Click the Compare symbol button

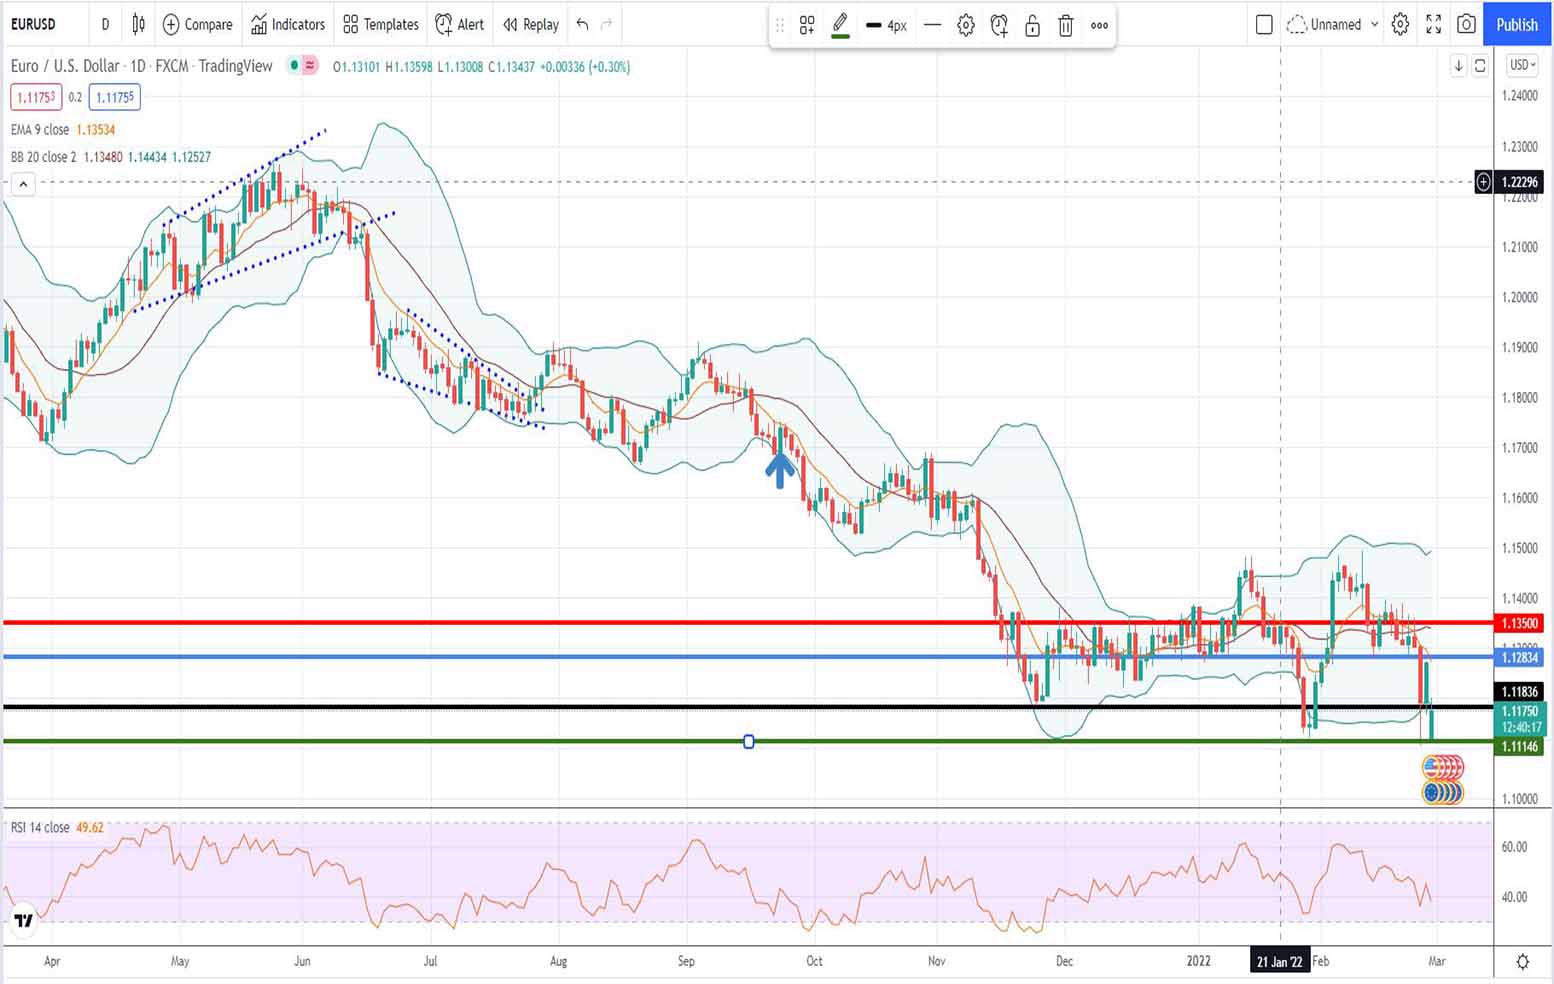coord(197,24)
